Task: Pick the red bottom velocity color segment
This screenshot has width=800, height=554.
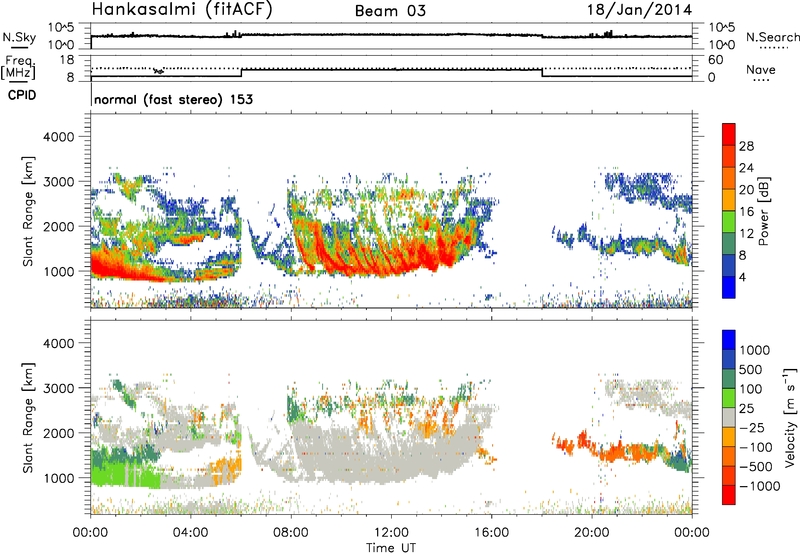Action: [729, 495]
